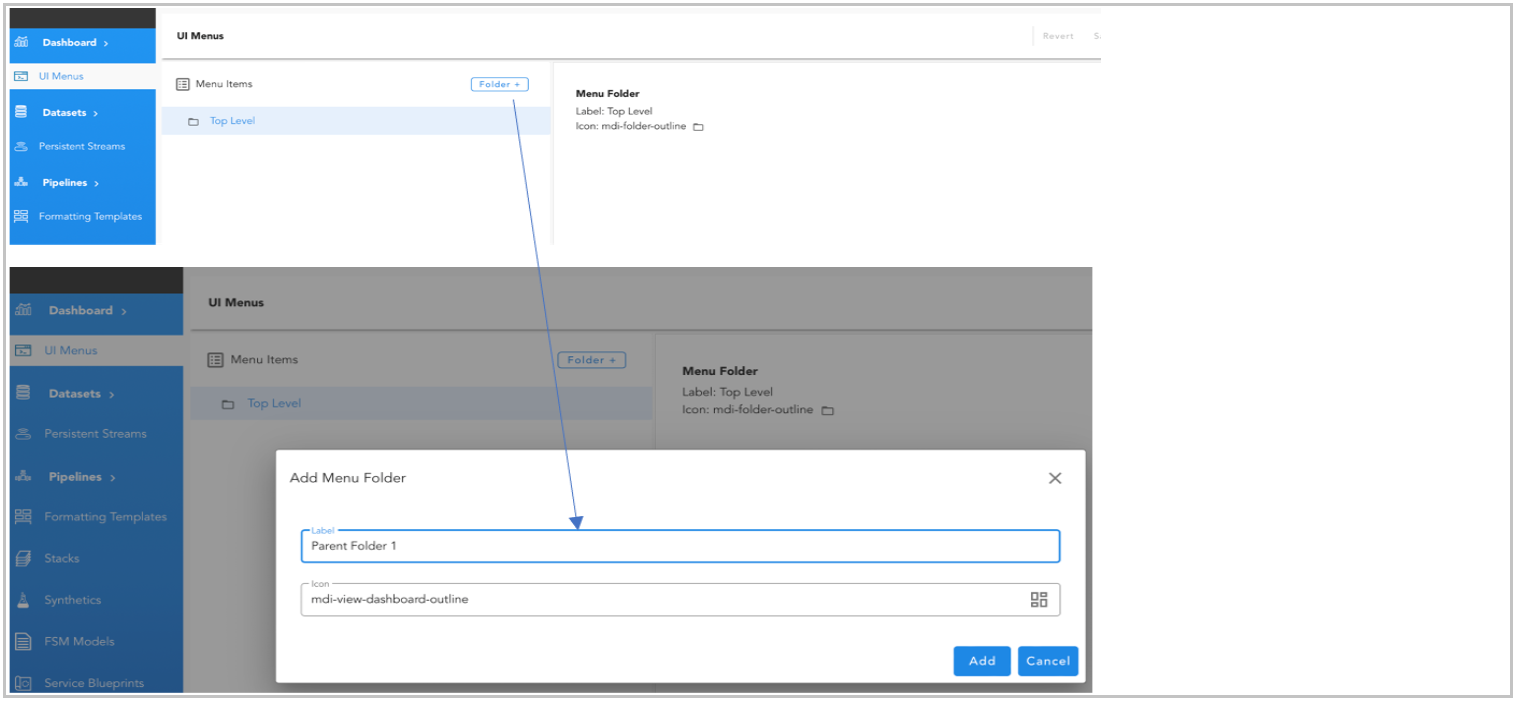The width and height of the screenshot is (1513, 702).
Task: Expand the Dashboard chevron in the upper sidebar
Action: [x=106, y=43]
